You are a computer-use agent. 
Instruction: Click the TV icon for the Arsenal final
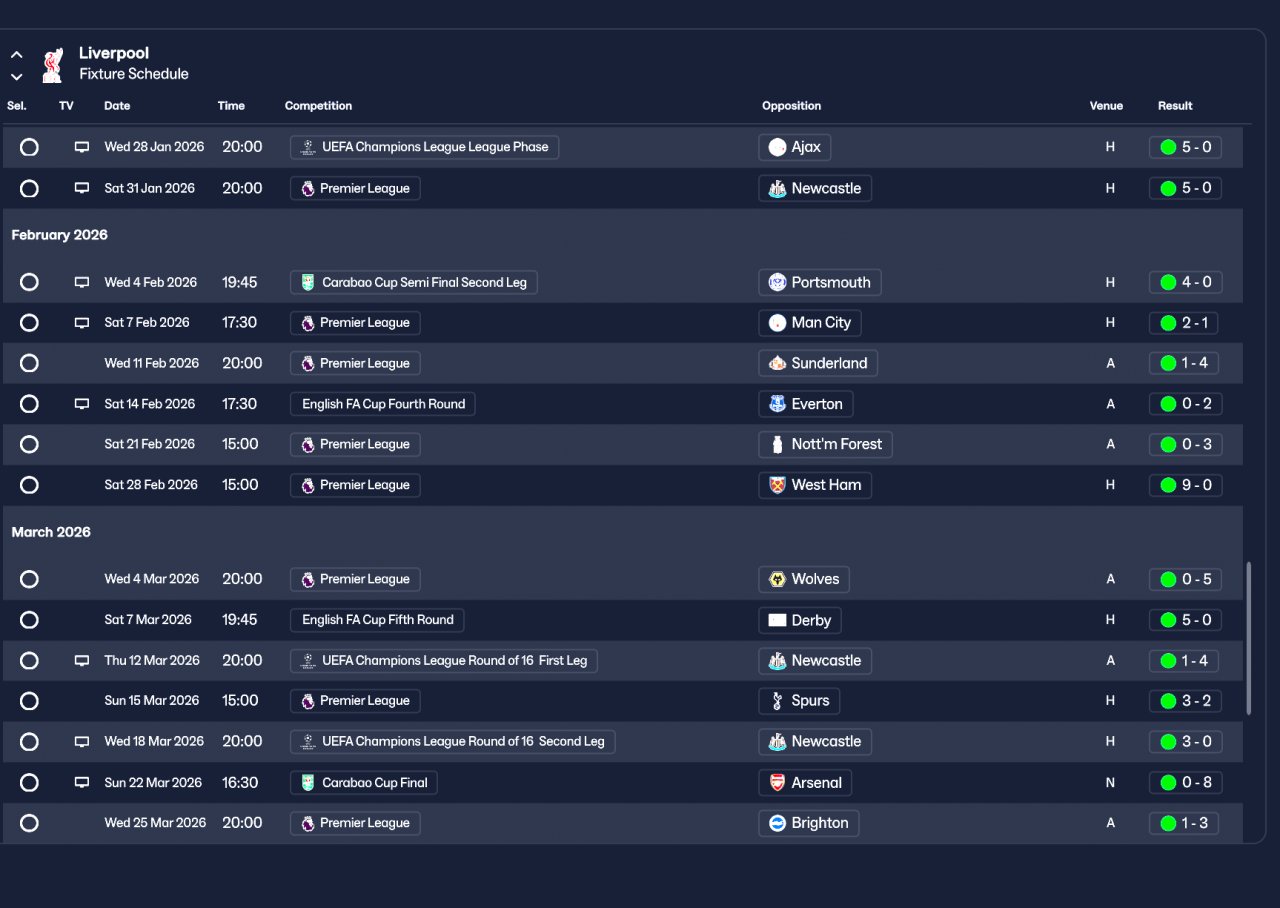pos(82,782)
